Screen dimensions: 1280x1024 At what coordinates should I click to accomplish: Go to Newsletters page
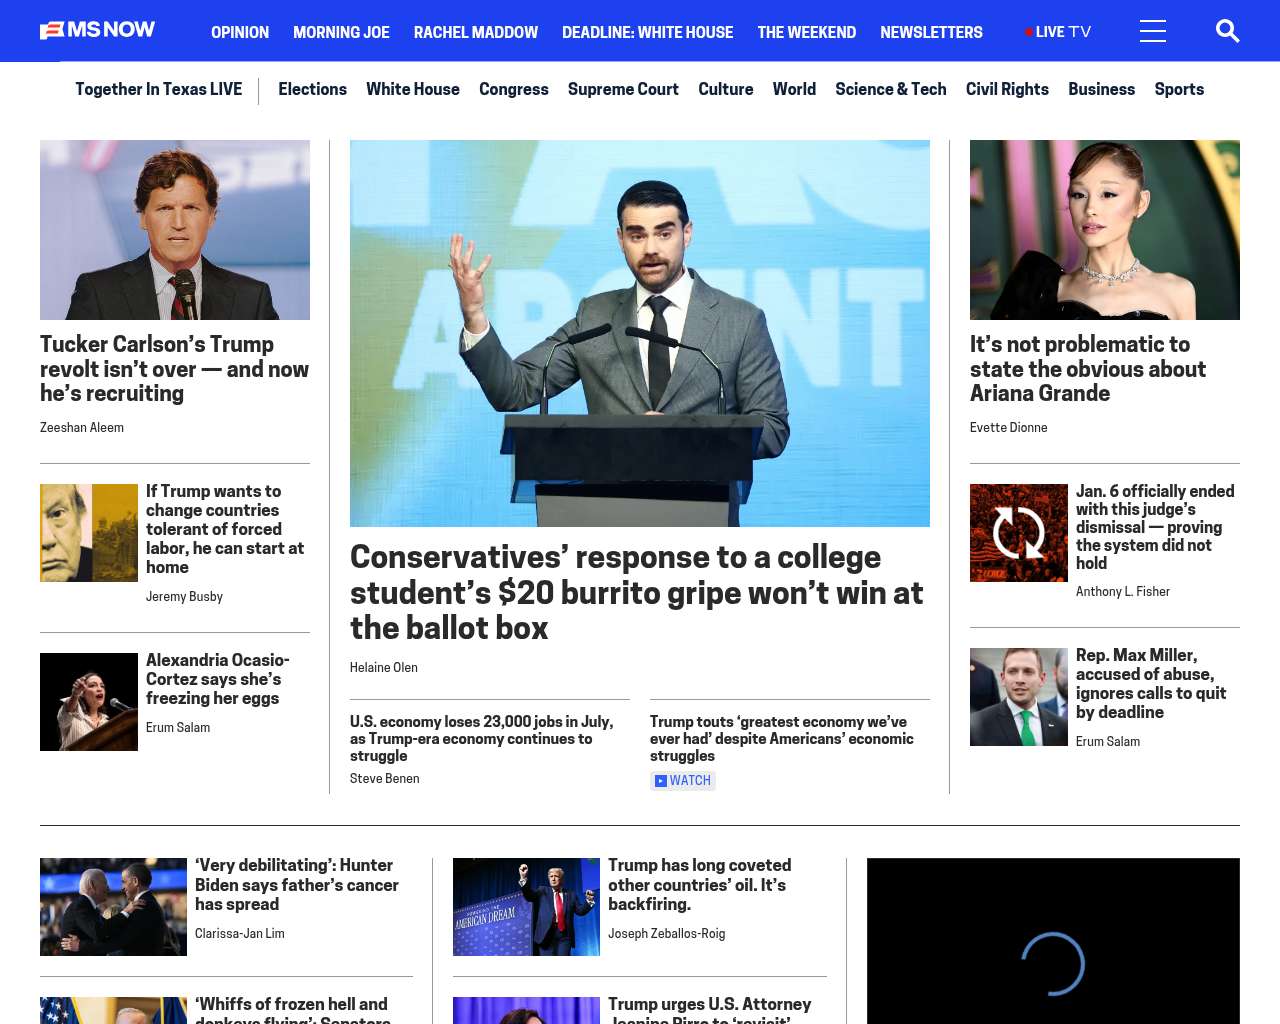tap(931, 32)
